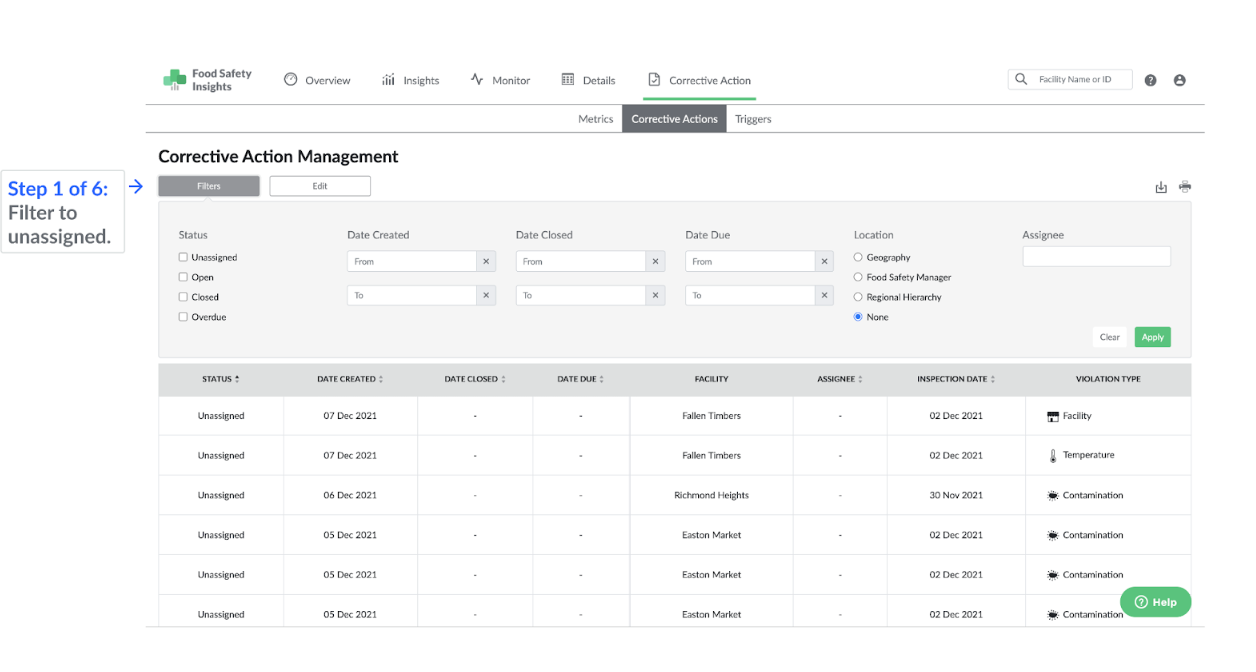Switch to the Metrics tab
This screenshot has width=1256, height=672.
pyautogui.click(x=595, y=119)
